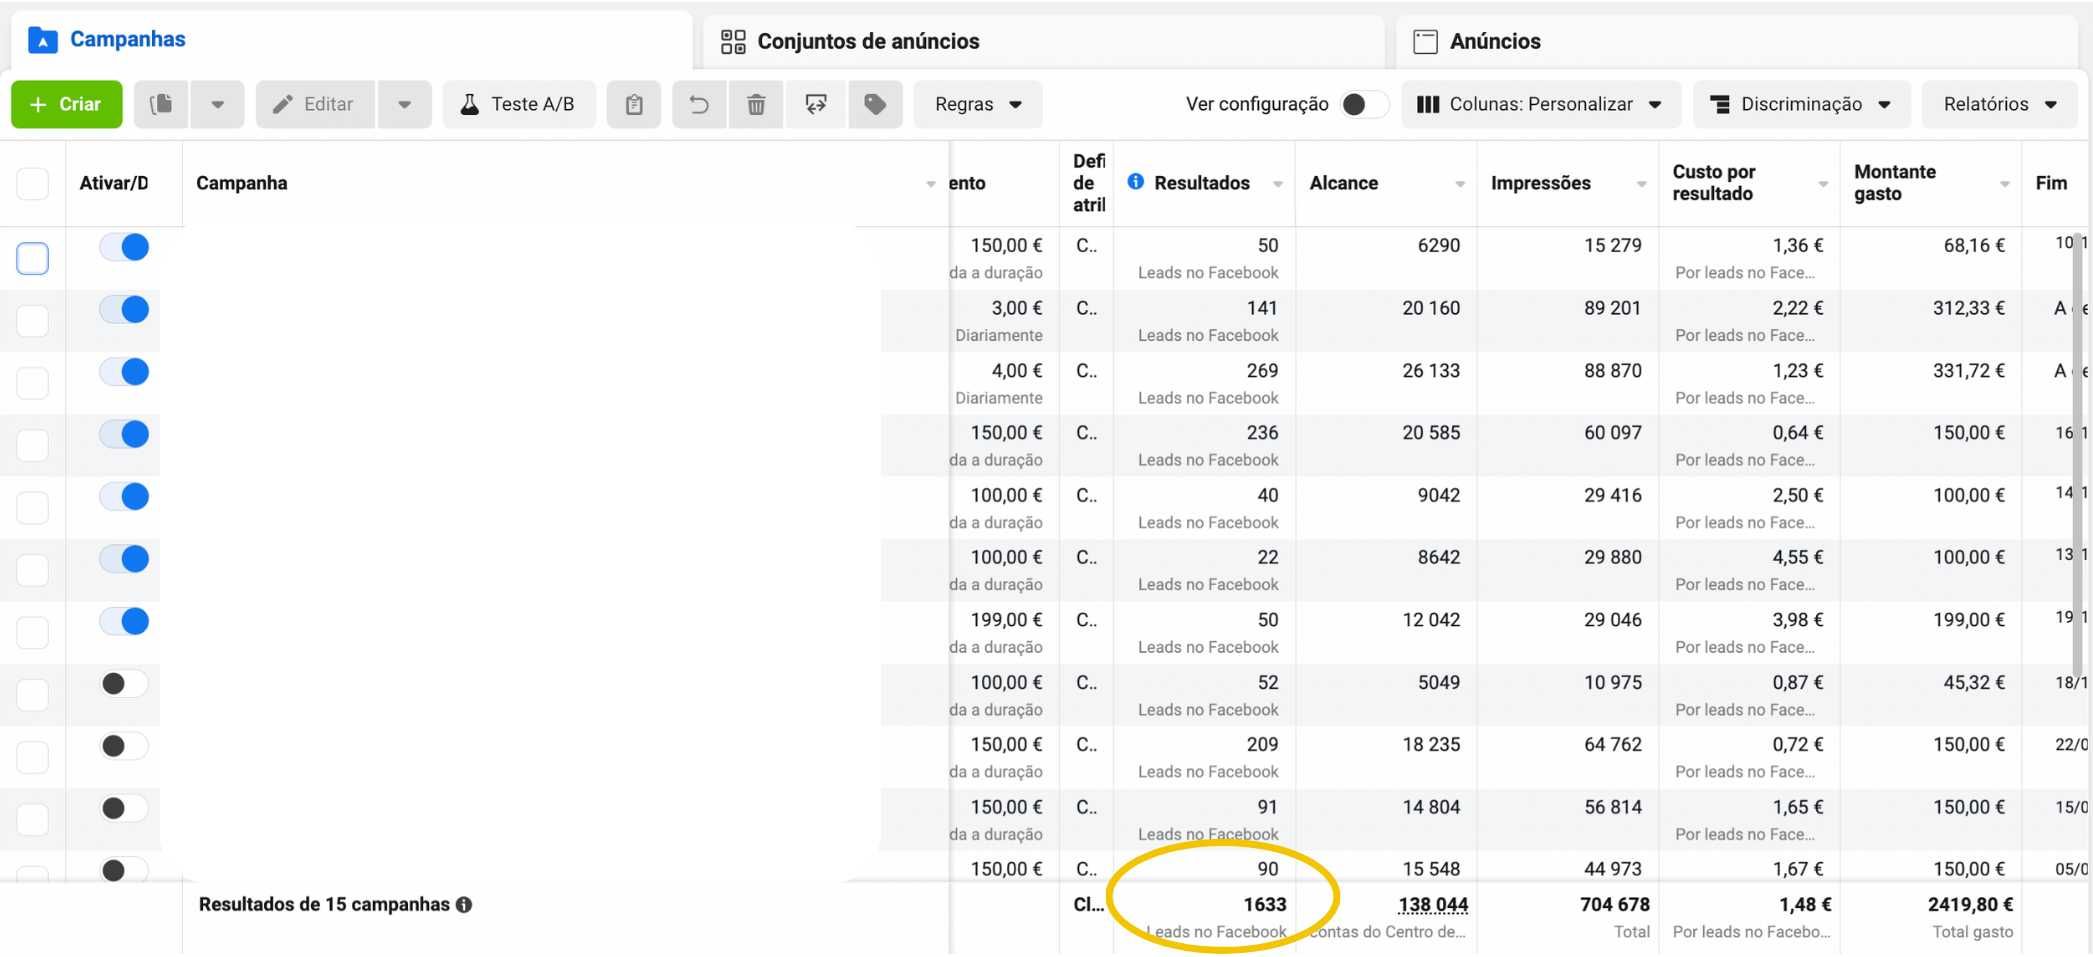
Task: Click the 2419,80 € total spent value
Action: (x=1970, y=904)
